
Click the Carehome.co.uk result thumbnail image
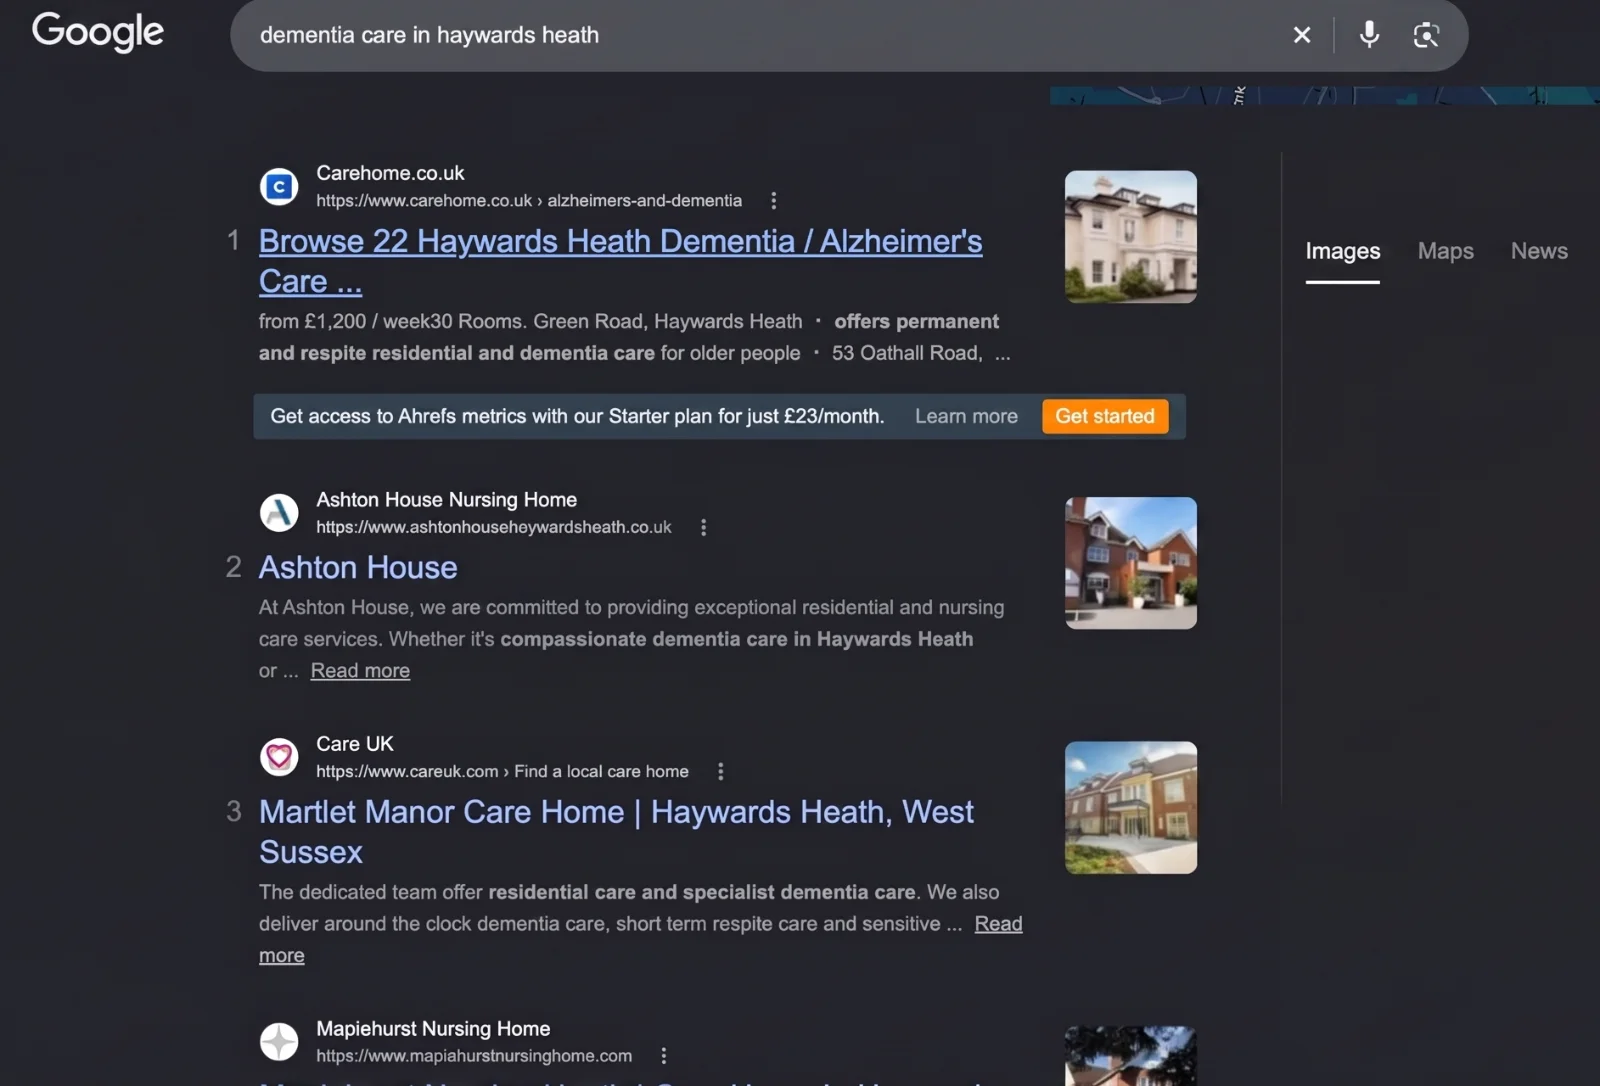(1130, 237)
